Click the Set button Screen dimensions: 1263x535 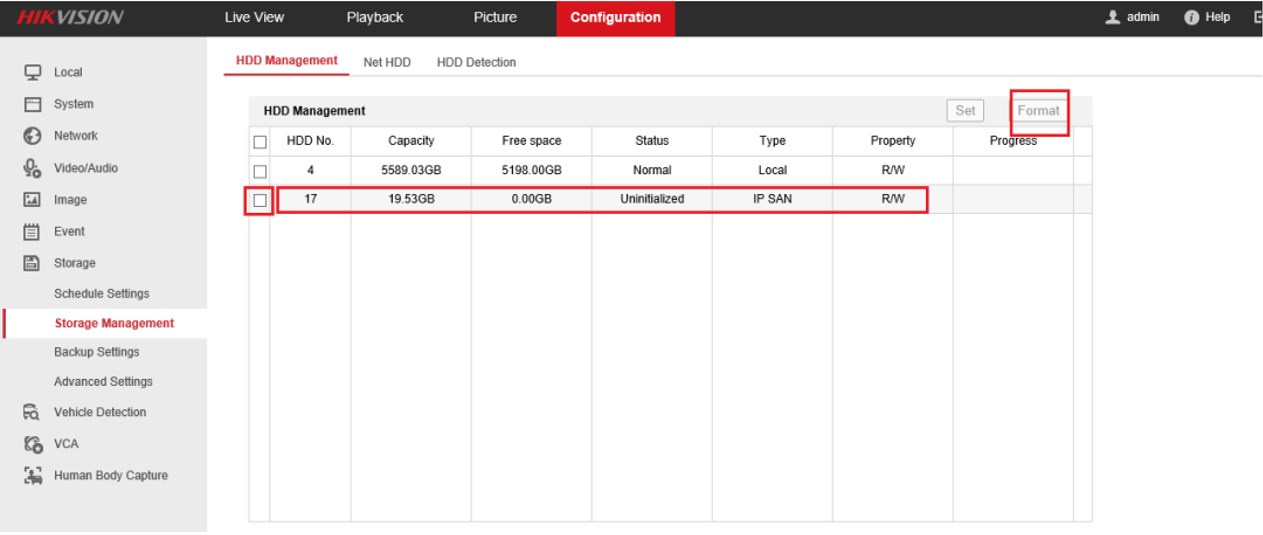[965, 111]
